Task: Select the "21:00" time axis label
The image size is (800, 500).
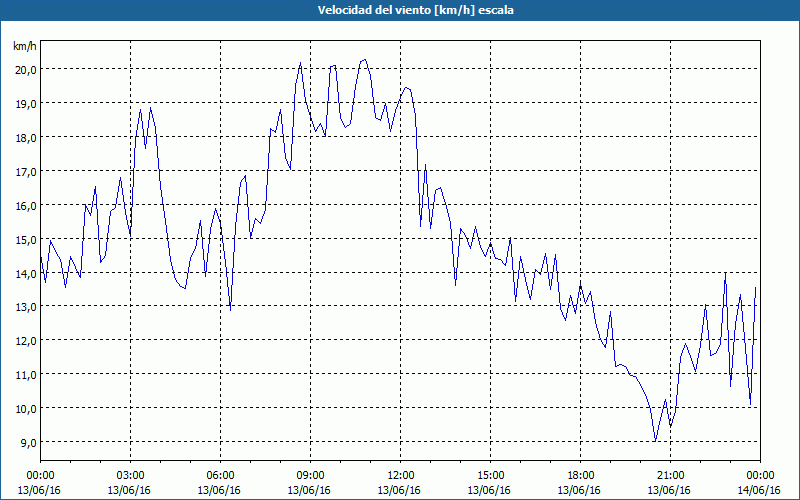Action: pos(670,476)
